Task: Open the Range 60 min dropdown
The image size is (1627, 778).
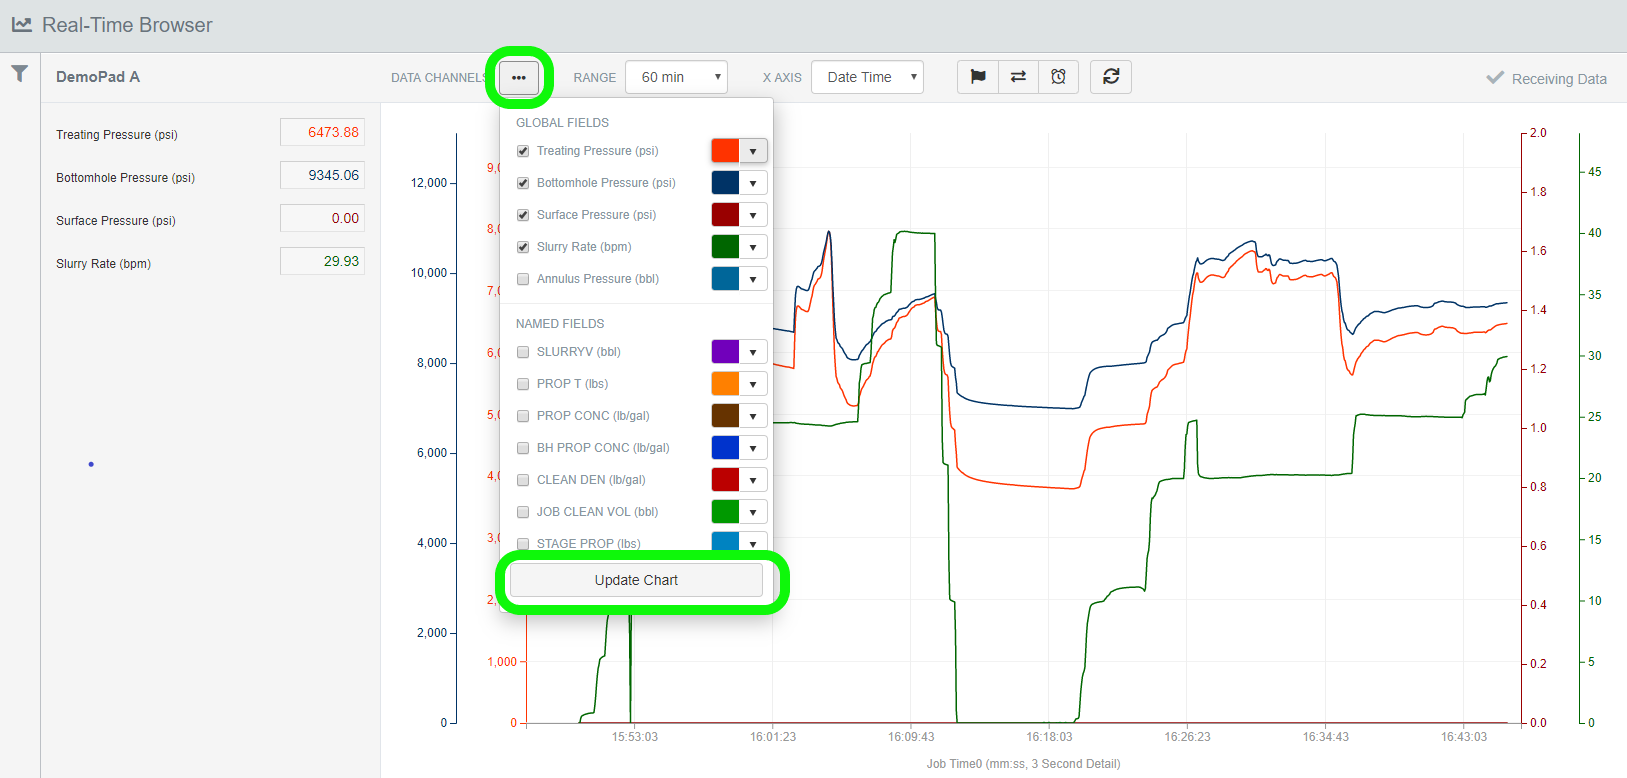Action: pyautogui.click(x=676, y=77)
